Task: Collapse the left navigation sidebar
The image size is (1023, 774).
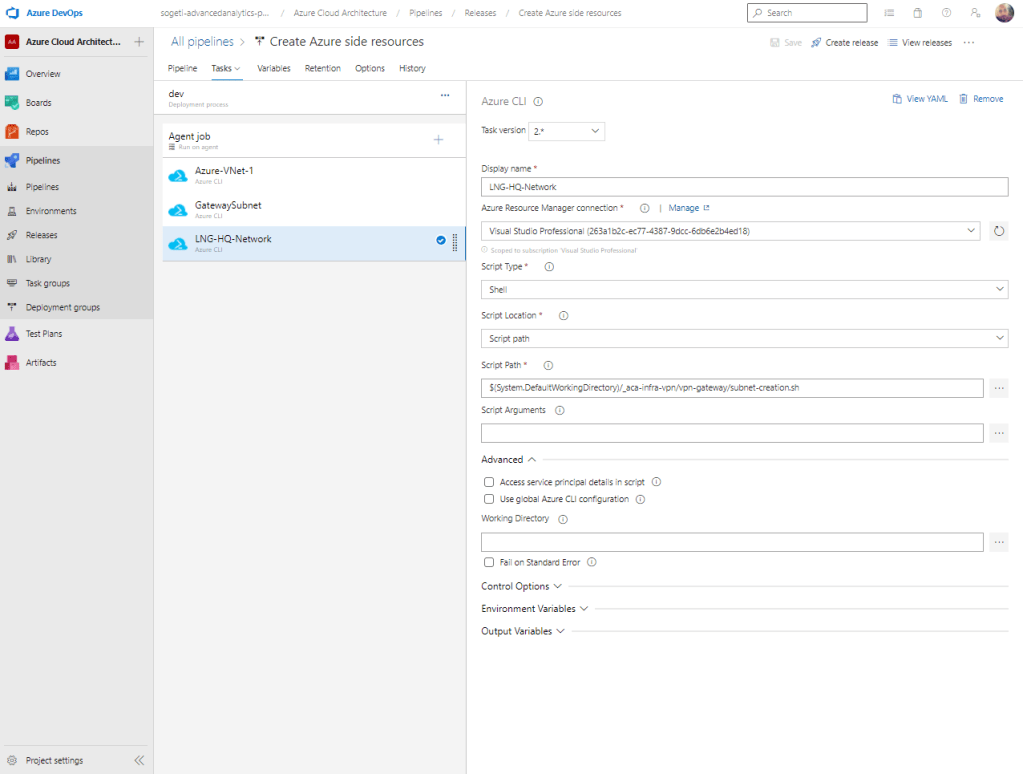Action: (x=139, y=760)
